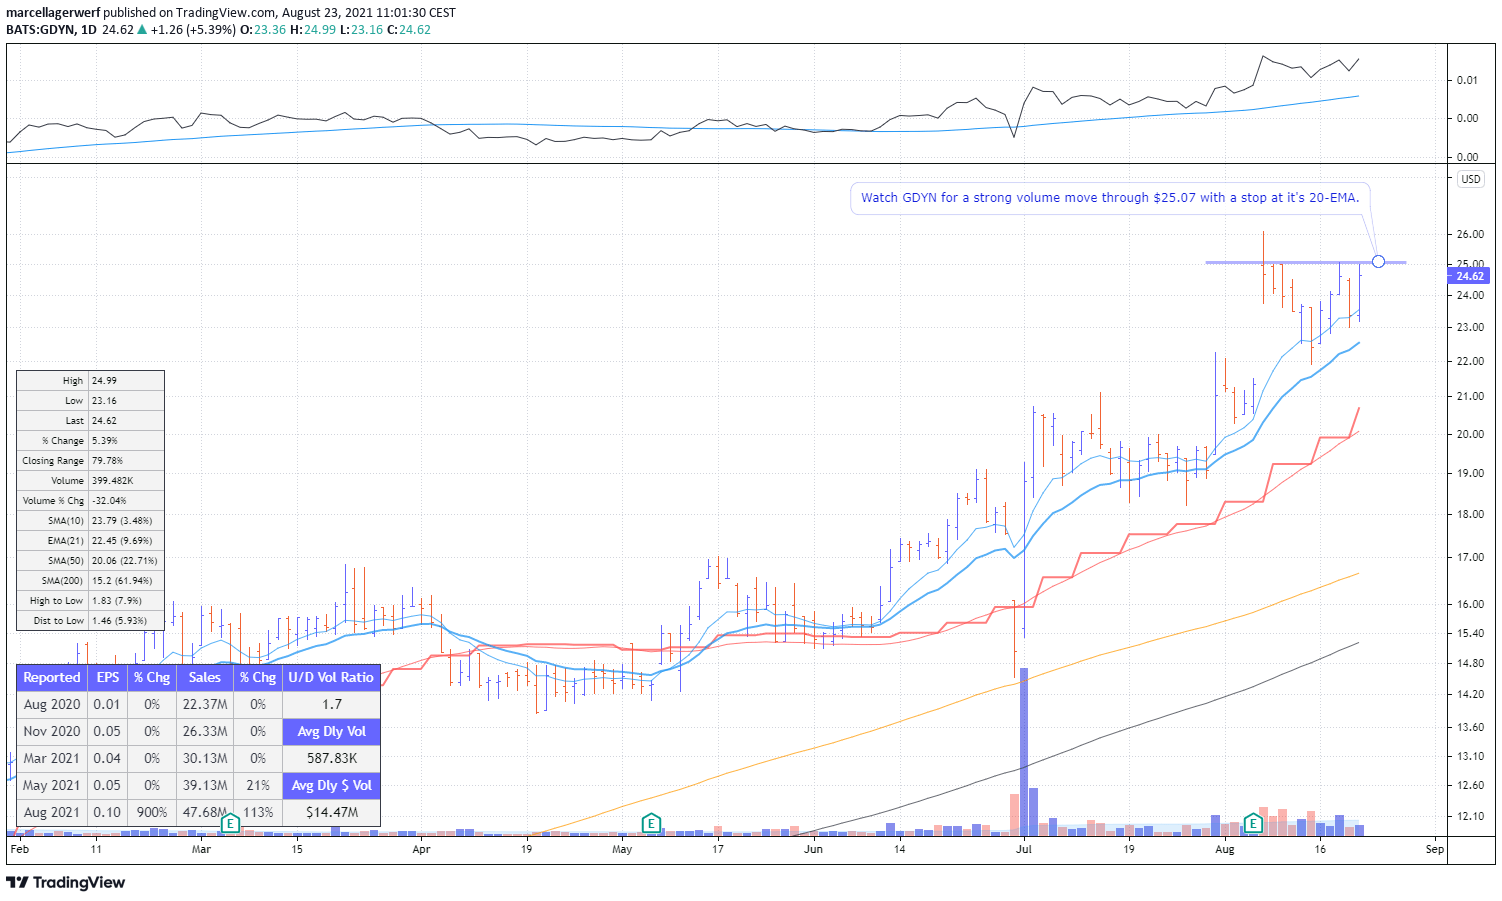Select the 587.83K average volume value

[331, 758]
